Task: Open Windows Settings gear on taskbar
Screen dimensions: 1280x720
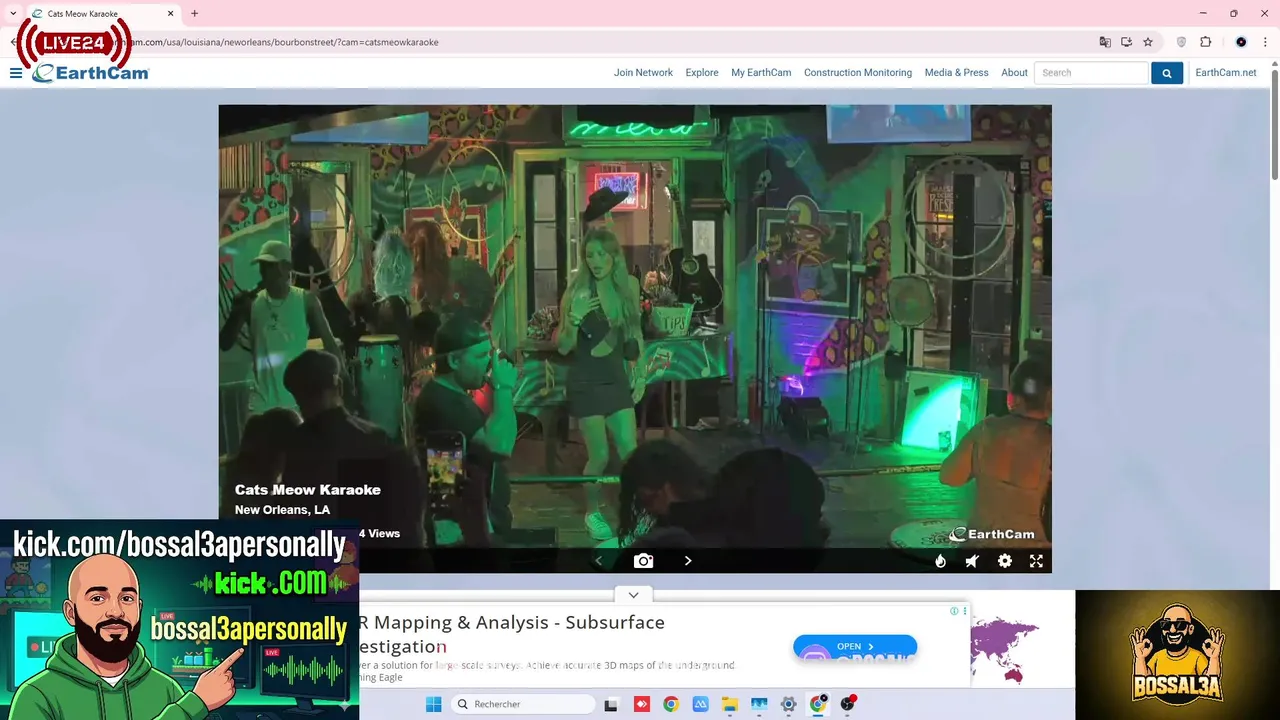Action: click(x=788, y=704)
